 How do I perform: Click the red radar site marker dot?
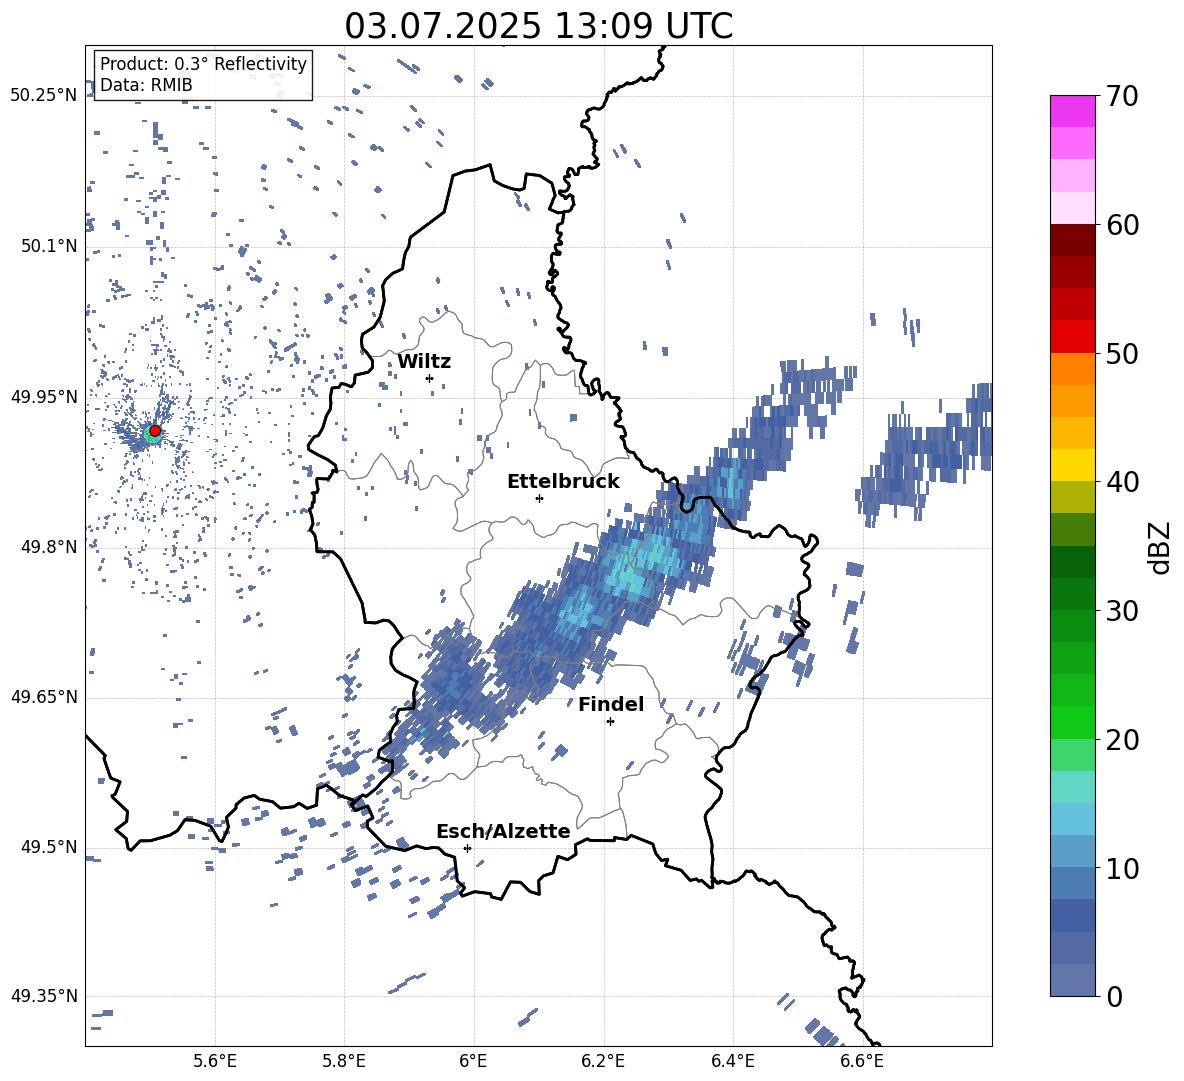click(155, 431)
